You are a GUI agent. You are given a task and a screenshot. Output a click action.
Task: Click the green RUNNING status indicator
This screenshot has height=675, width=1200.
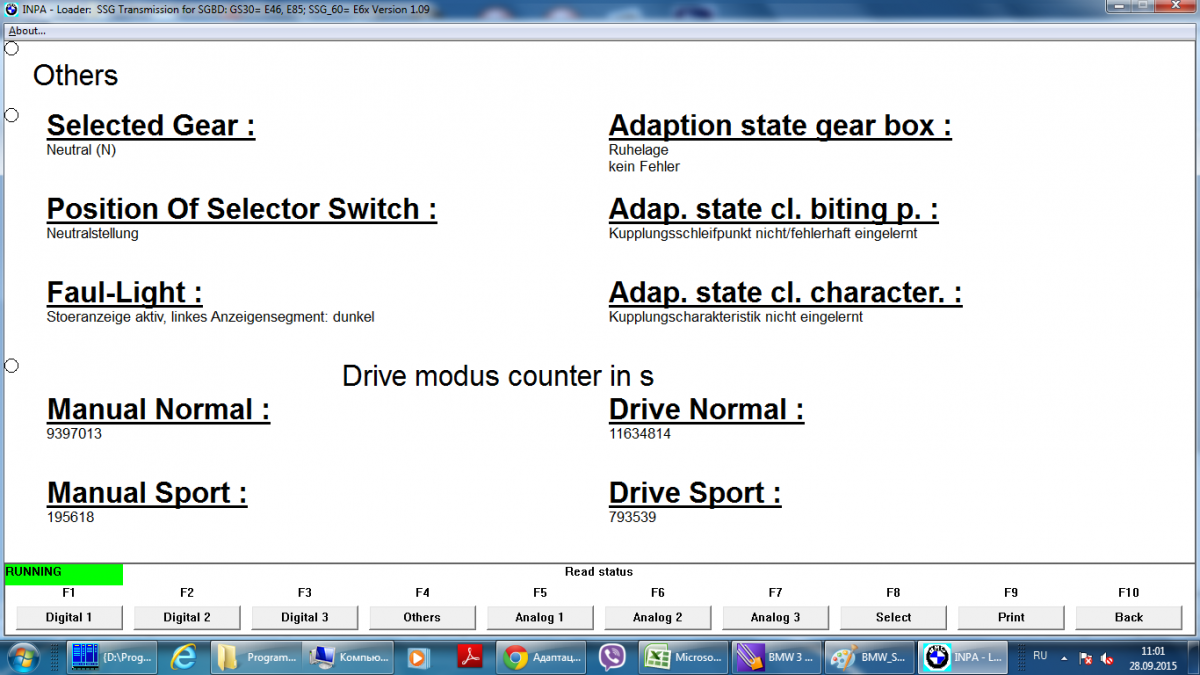coord(64,573)
